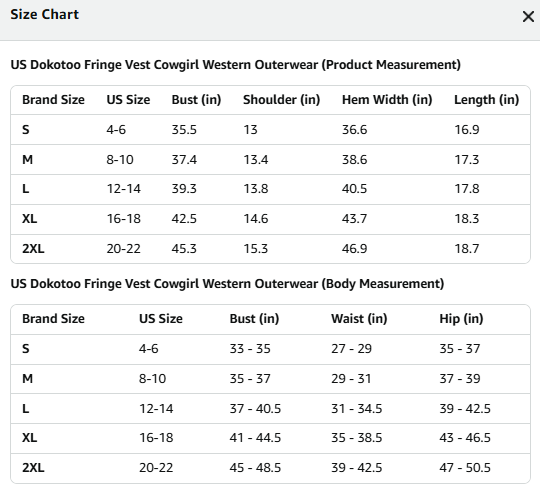
Task: Click the Product Measurement table heading
Action: pos(236,65)
